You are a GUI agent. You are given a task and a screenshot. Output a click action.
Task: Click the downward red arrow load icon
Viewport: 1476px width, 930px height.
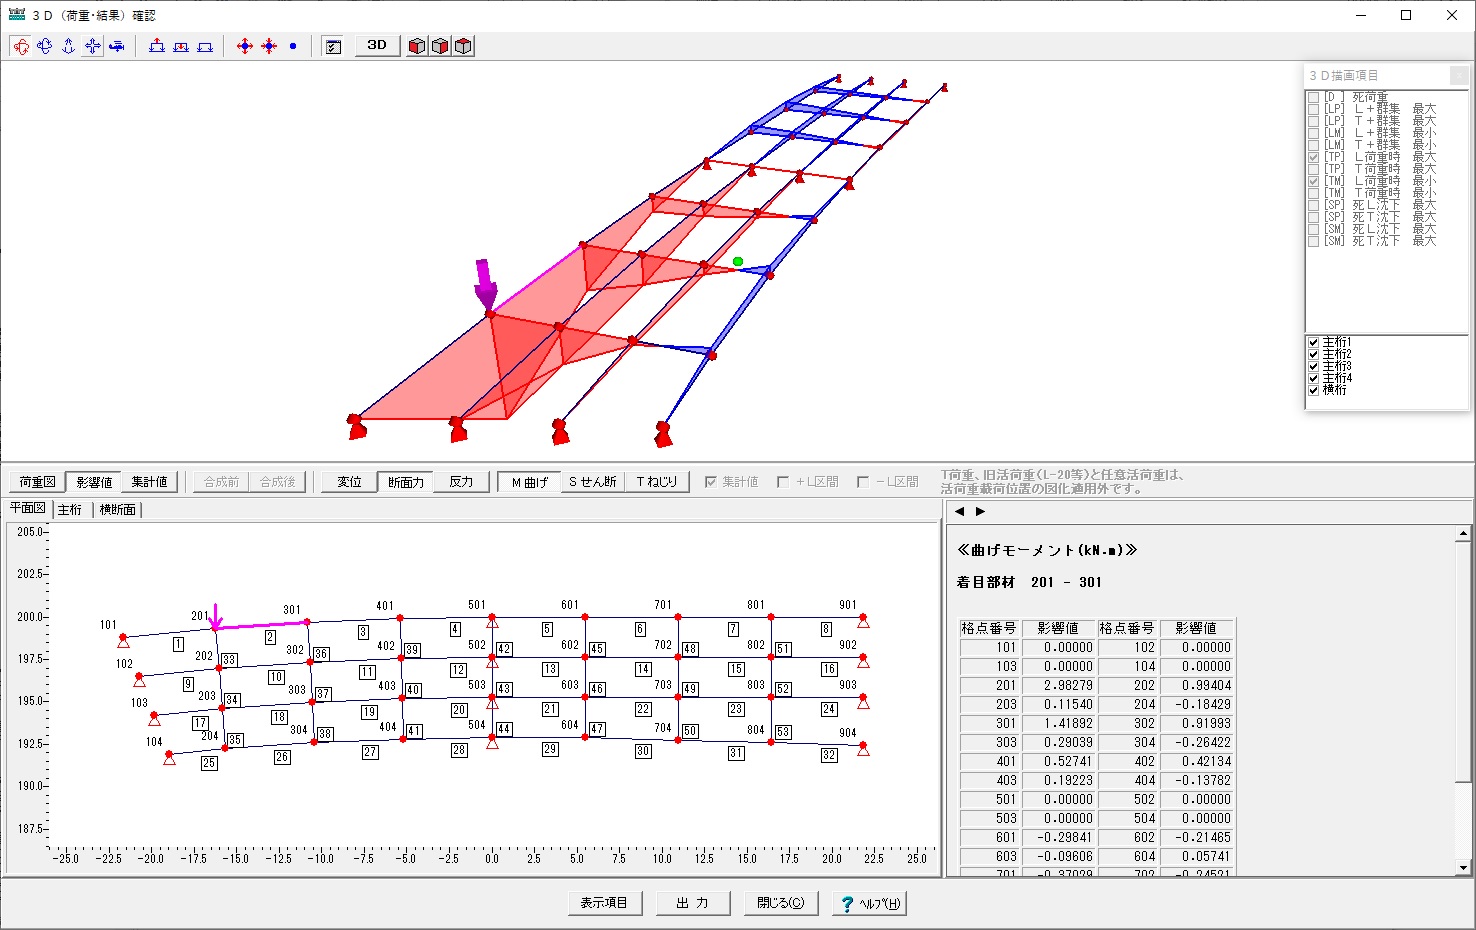click(x=181, y=46)
